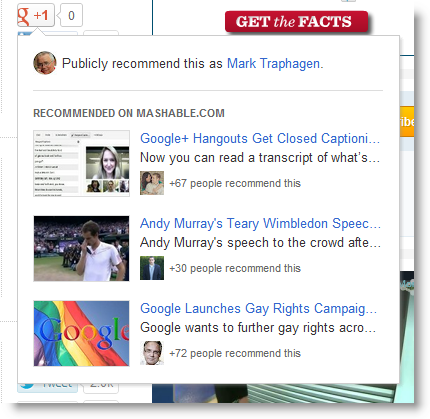Screen dimensions: 430x419
Task: Click the Now you can read a transcript description
Action: tap(260, 158)
